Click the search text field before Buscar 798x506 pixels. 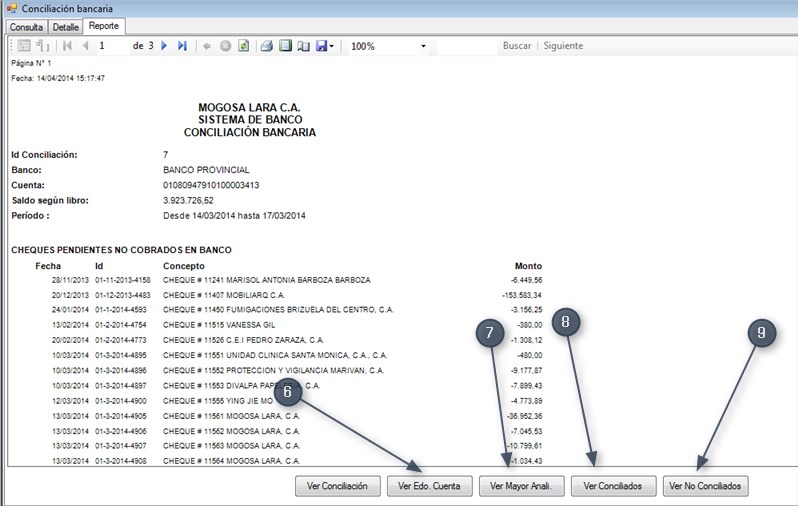click(x=466, y=46)
